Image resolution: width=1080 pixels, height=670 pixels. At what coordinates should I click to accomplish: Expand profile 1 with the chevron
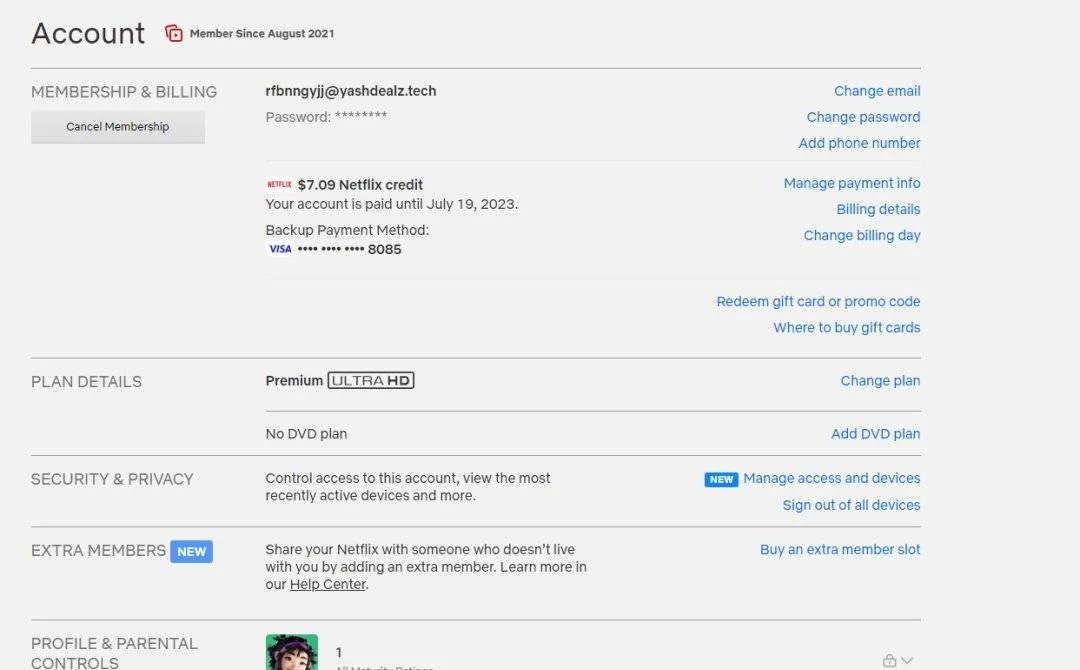tap(907, 661)
